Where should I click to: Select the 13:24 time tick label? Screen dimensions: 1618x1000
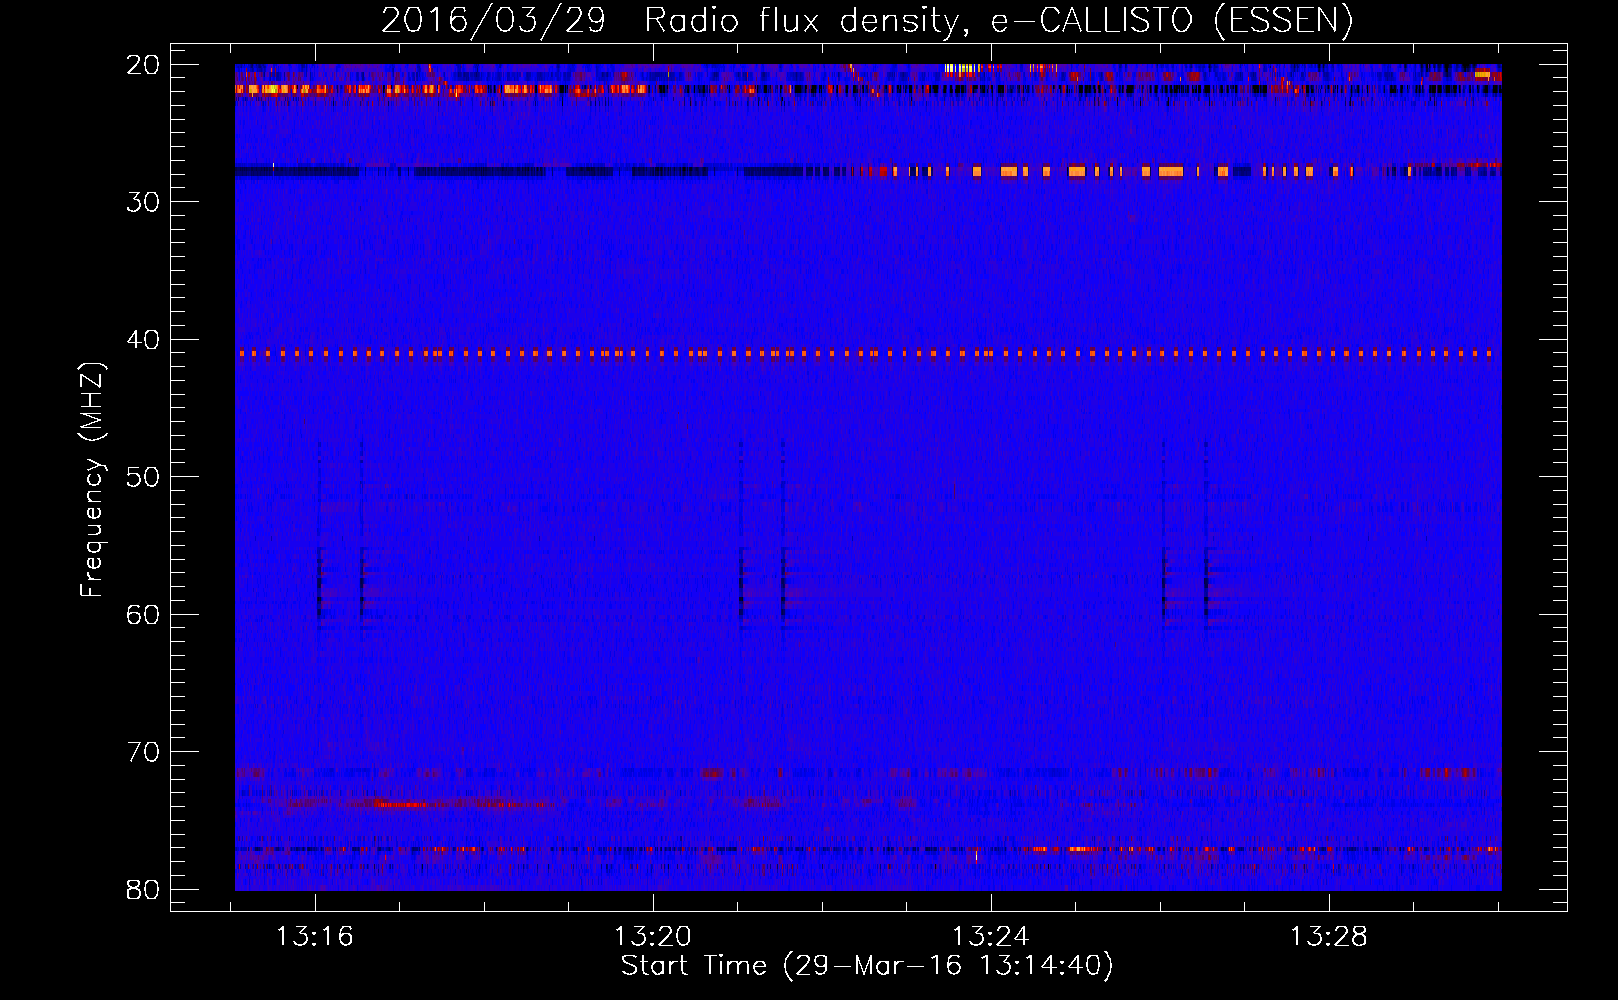point(991,937)
